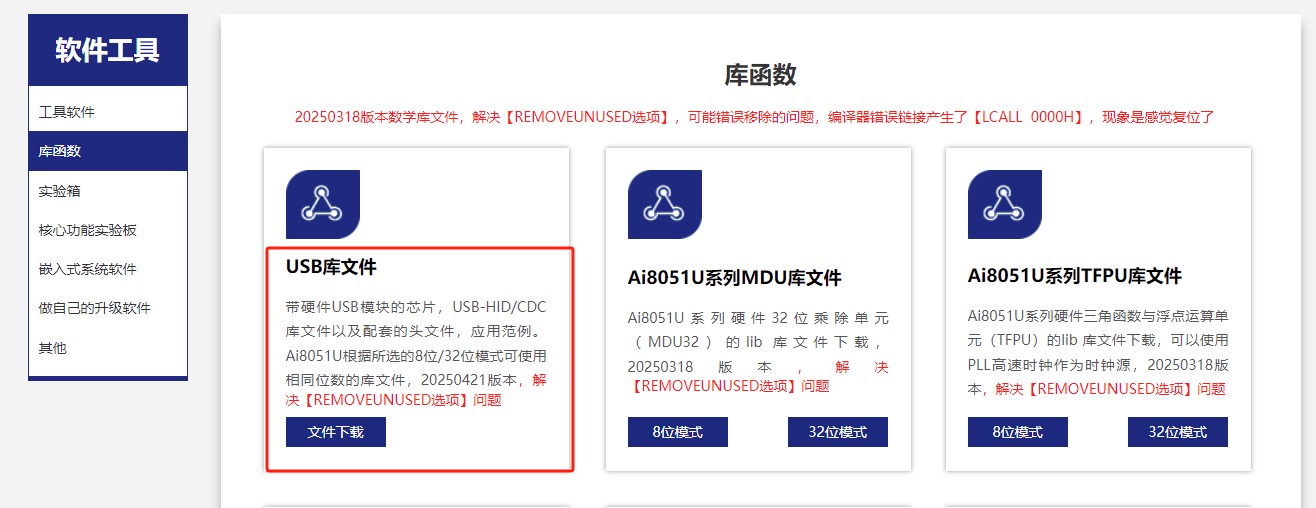Click the Ai8051U系列TFPU库文件 card icon
This screenshot has height=508, width=1316.
click(x=1005, y=204)
